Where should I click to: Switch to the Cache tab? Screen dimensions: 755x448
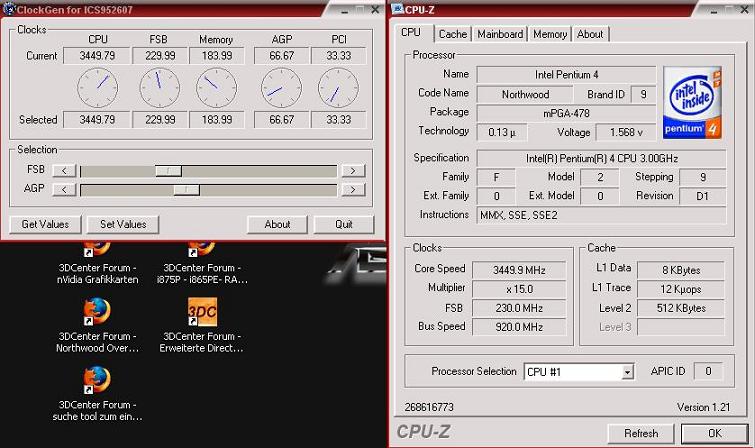pos(453,34)
